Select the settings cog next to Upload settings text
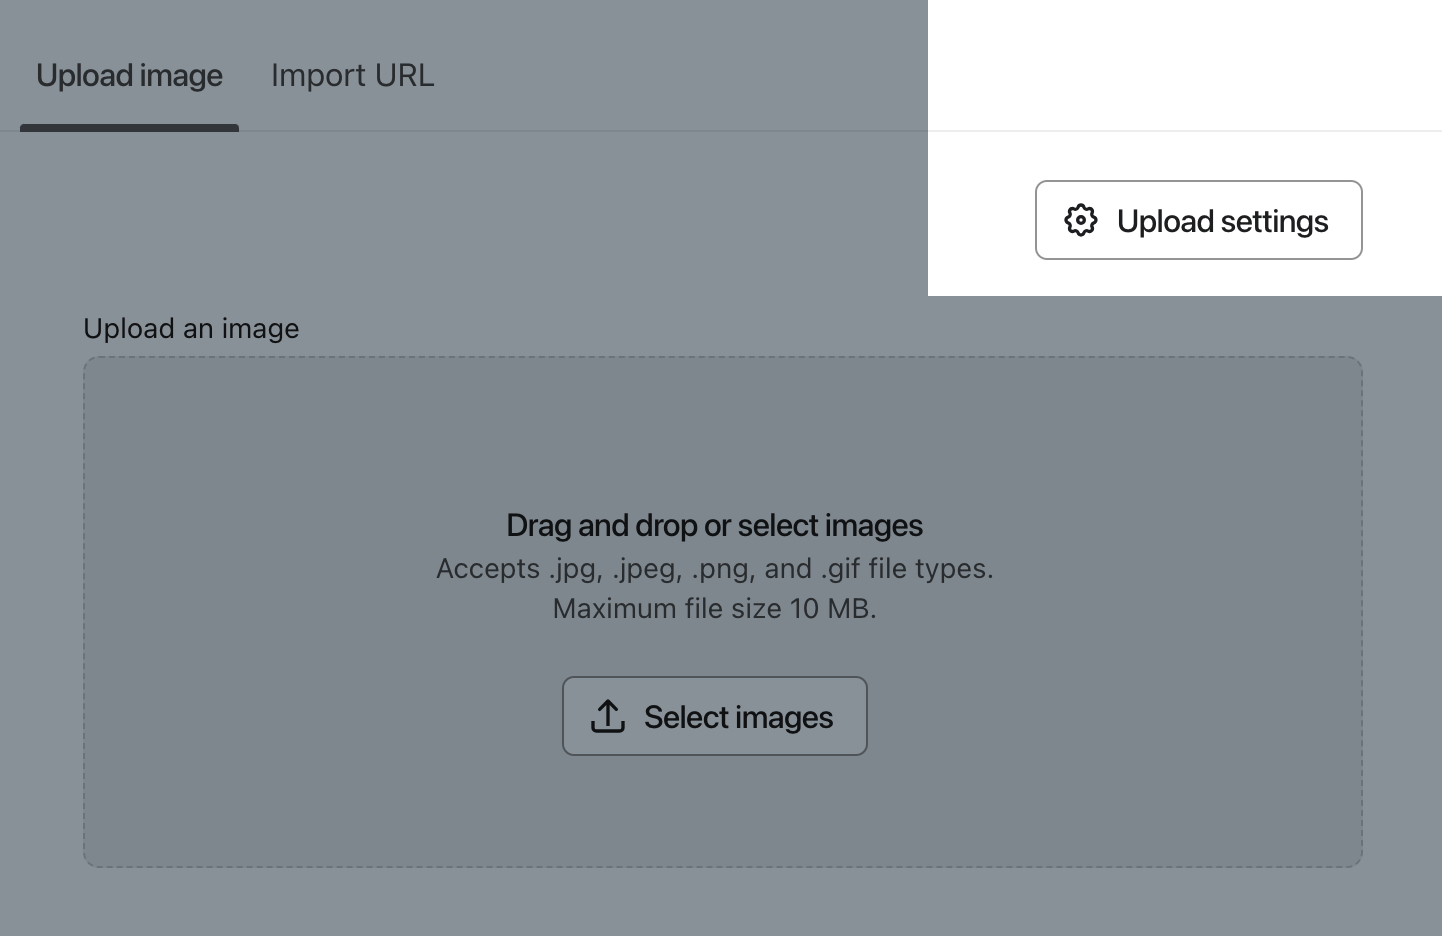This screenshot has width=1442, height=936. click(1081, 220)
